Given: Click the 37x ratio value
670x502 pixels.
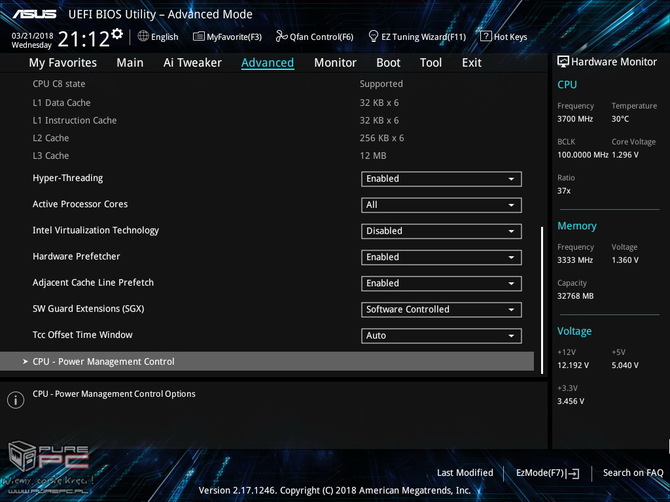Looking at the screenshot, I should (x=564, y=191).
